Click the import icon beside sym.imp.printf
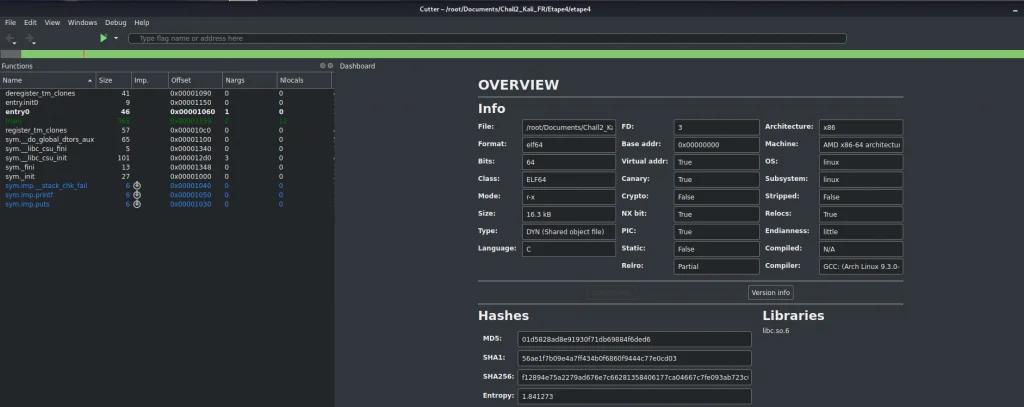 coord(137,194)
